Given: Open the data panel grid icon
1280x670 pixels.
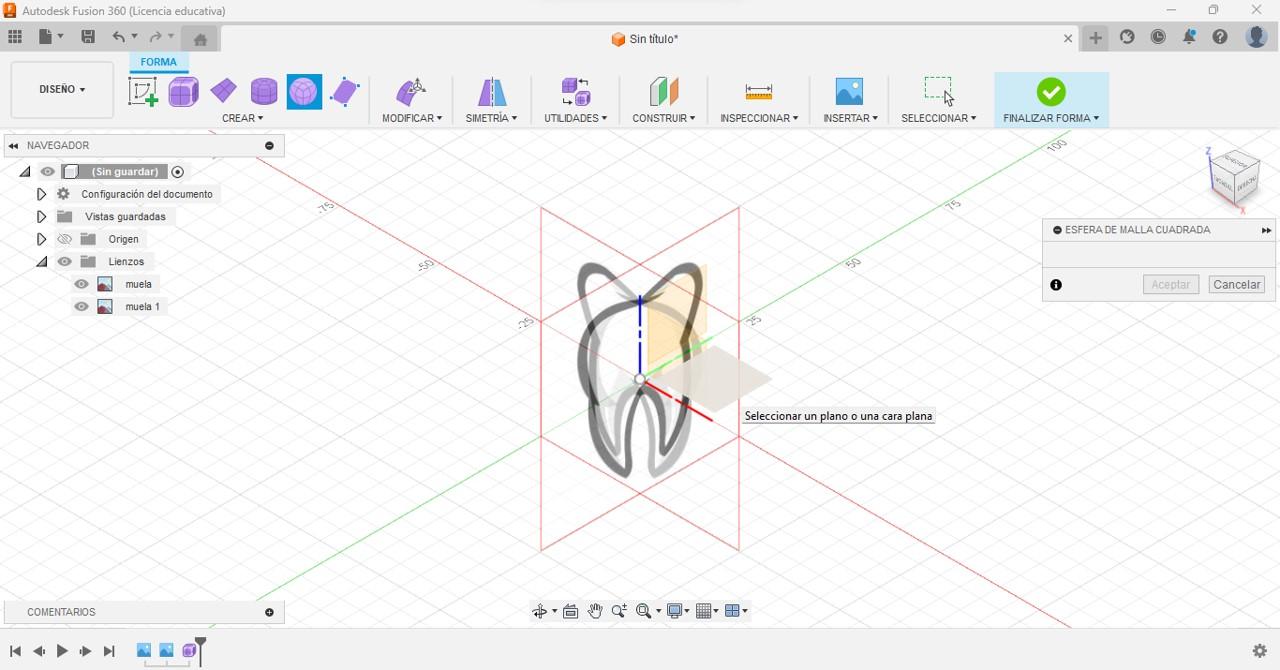Looking at the screenshot, I should [x=15, y=37].
